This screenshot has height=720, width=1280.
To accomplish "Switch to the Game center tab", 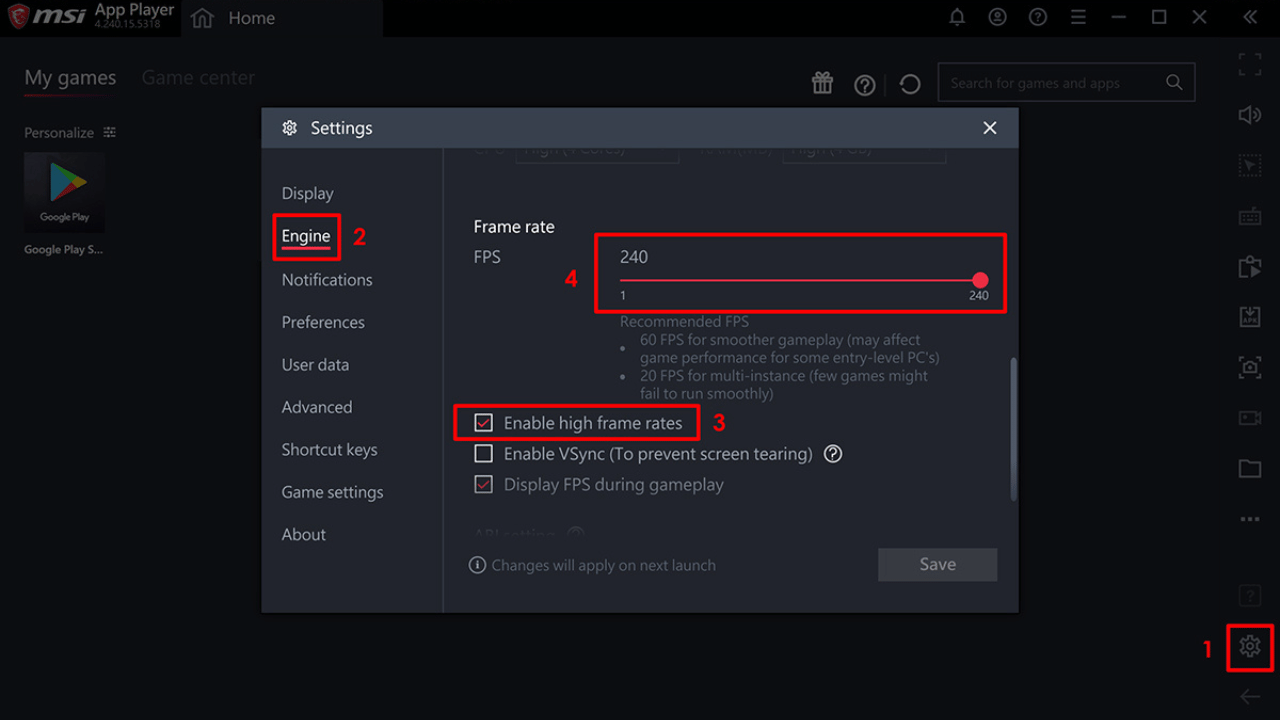I will (x=197, y=77).
